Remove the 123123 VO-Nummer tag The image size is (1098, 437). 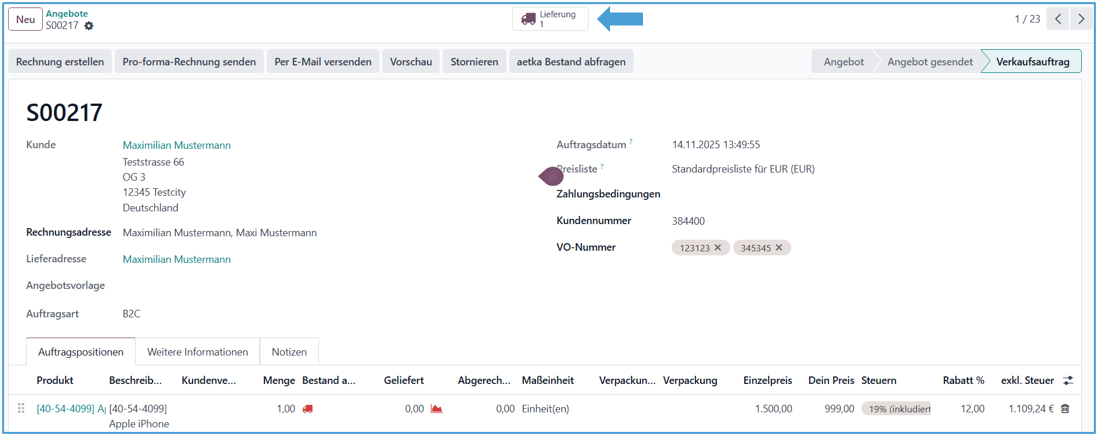pos(717,248)
